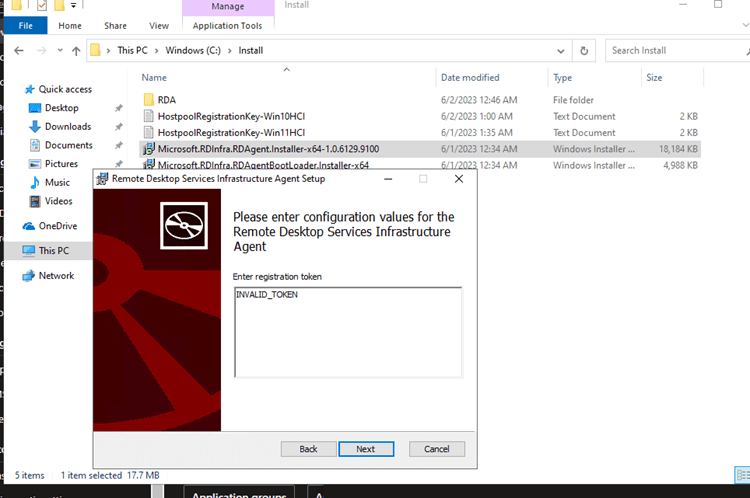This screenshot has height=498, width=750.
Task: Open the recent locations dropdown
Action: click(60, 50)
